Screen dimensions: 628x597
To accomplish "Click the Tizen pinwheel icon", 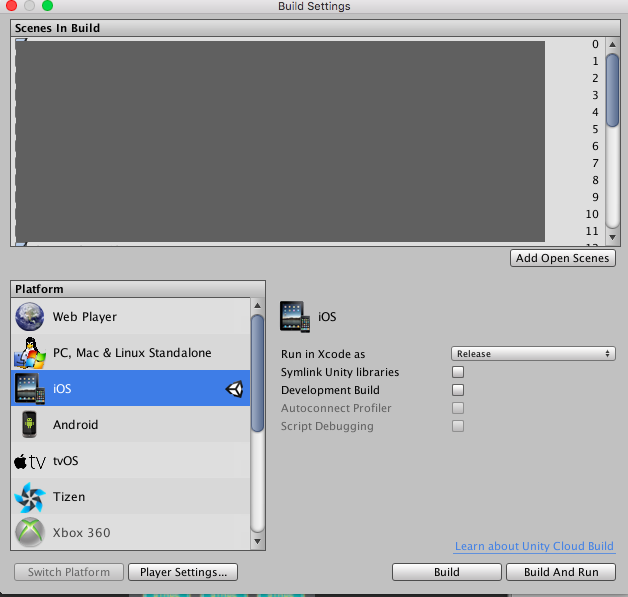I will [29, 497].
